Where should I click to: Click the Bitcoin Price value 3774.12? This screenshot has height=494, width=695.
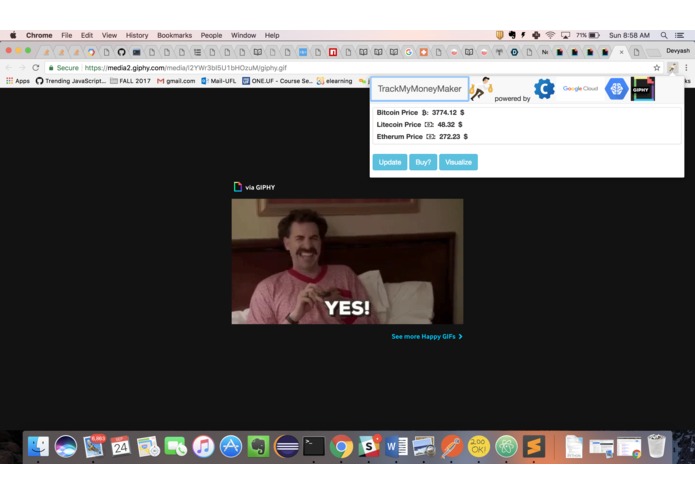click(444, 113)
